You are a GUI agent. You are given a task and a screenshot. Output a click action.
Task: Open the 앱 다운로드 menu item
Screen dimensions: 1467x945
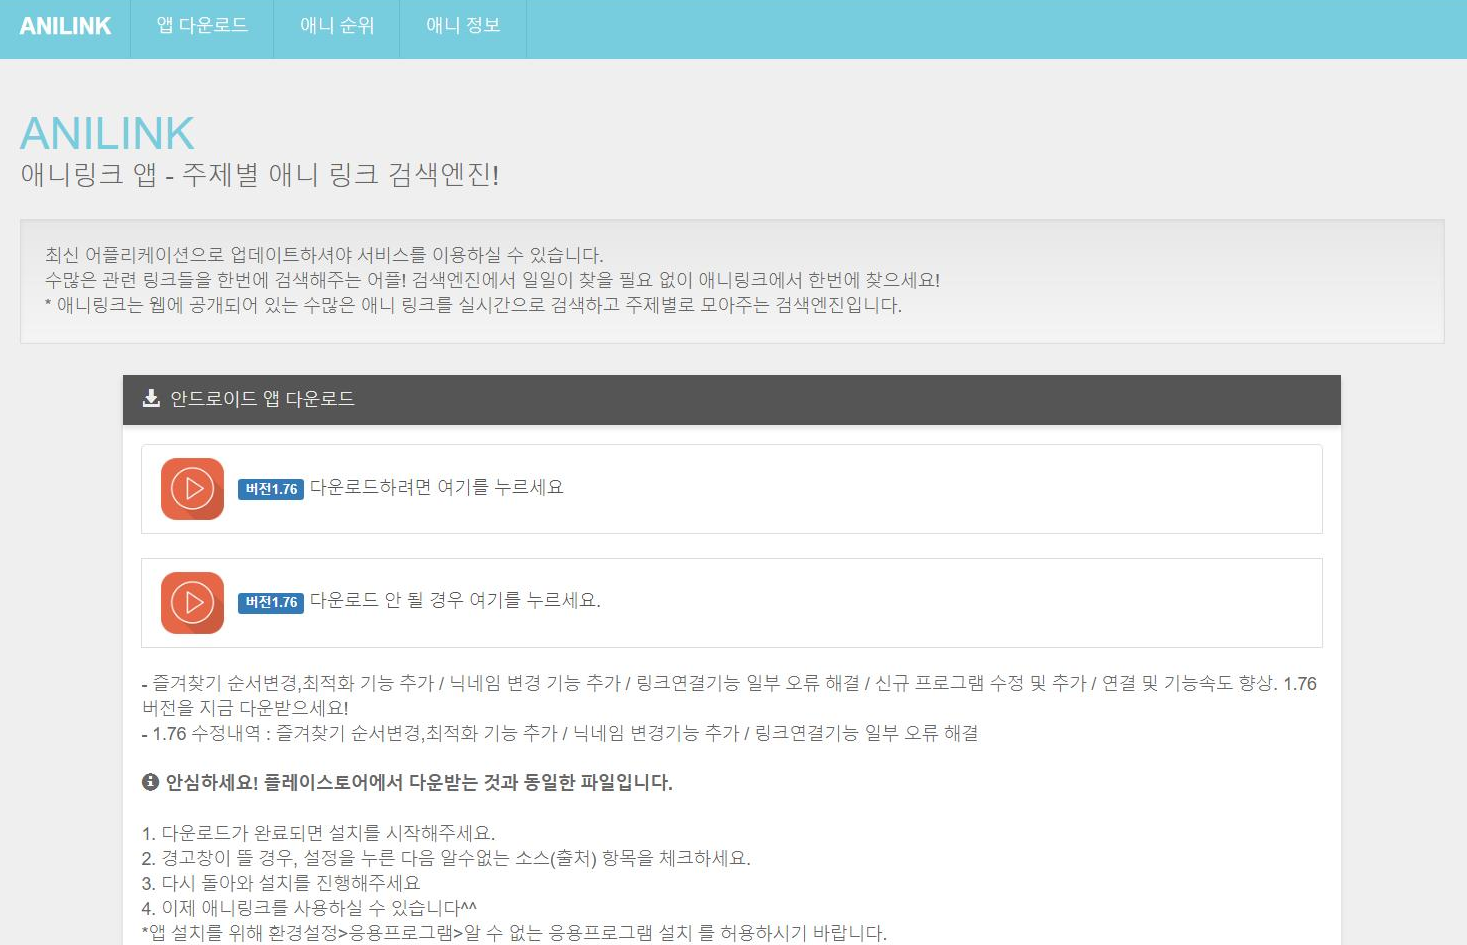click(x=202, y=26)
